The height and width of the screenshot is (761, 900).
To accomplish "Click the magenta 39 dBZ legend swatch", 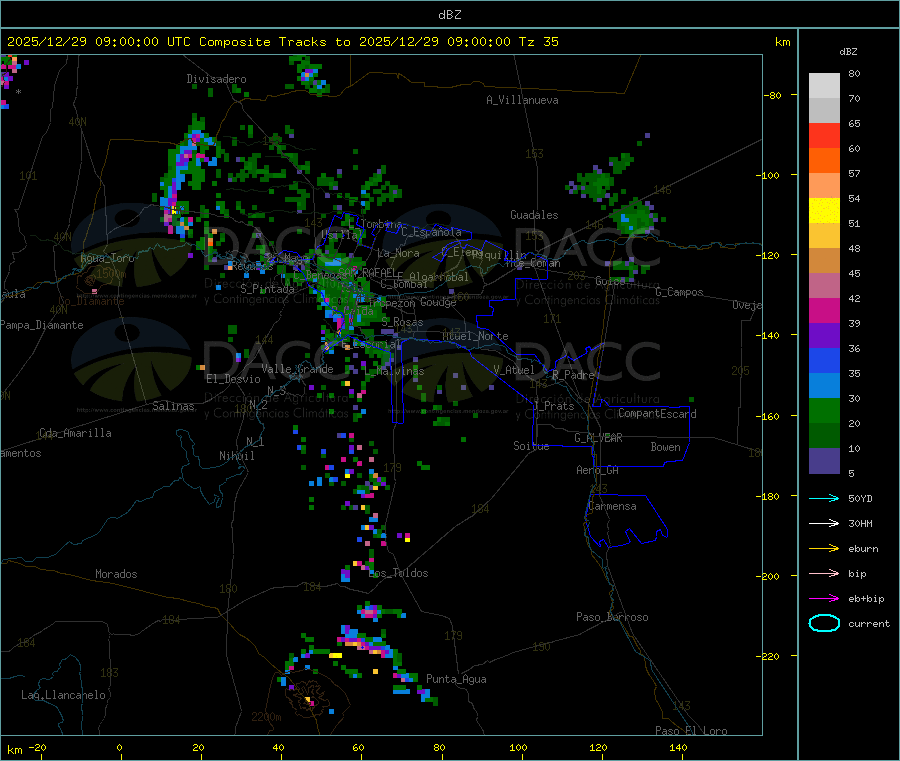I will pyautogui.click(x=824, y=310).
